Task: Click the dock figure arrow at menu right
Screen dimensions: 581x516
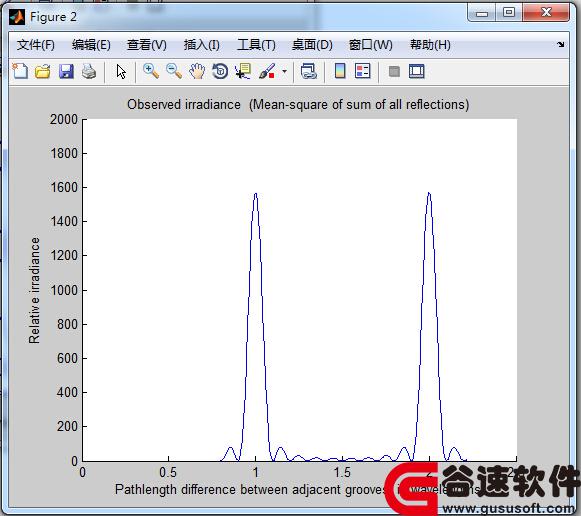Action: (x=560, y=44)
